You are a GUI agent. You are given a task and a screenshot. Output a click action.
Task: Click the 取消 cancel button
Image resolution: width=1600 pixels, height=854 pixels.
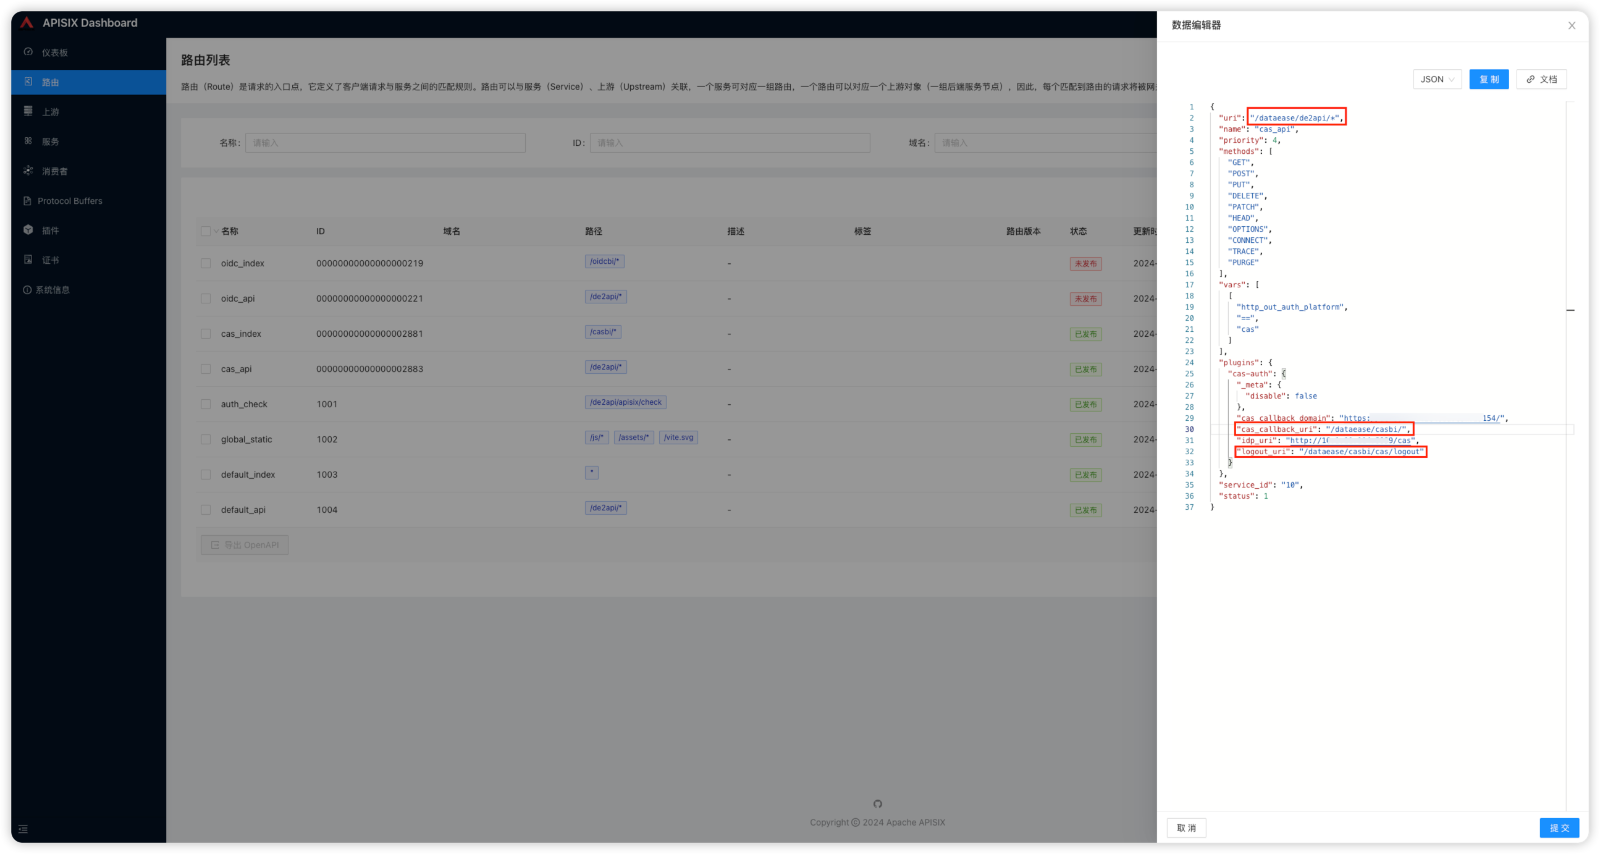[x=1186, y=828]
